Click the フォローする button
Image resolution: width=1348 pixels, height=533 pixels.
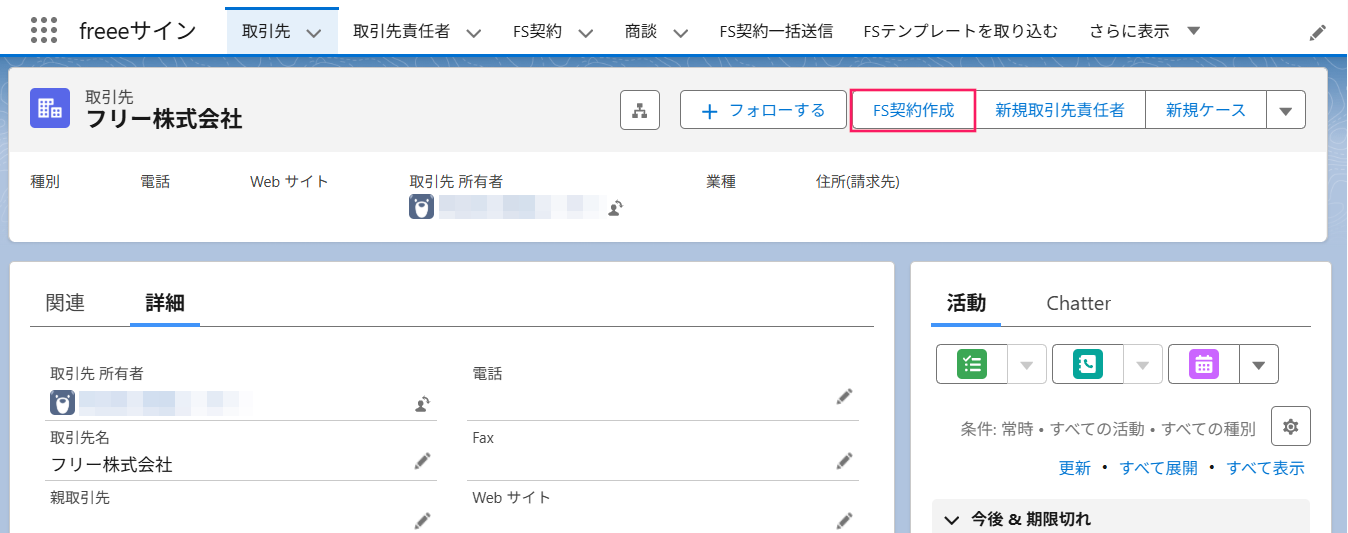pyautogui.click(x=763, y=110)
